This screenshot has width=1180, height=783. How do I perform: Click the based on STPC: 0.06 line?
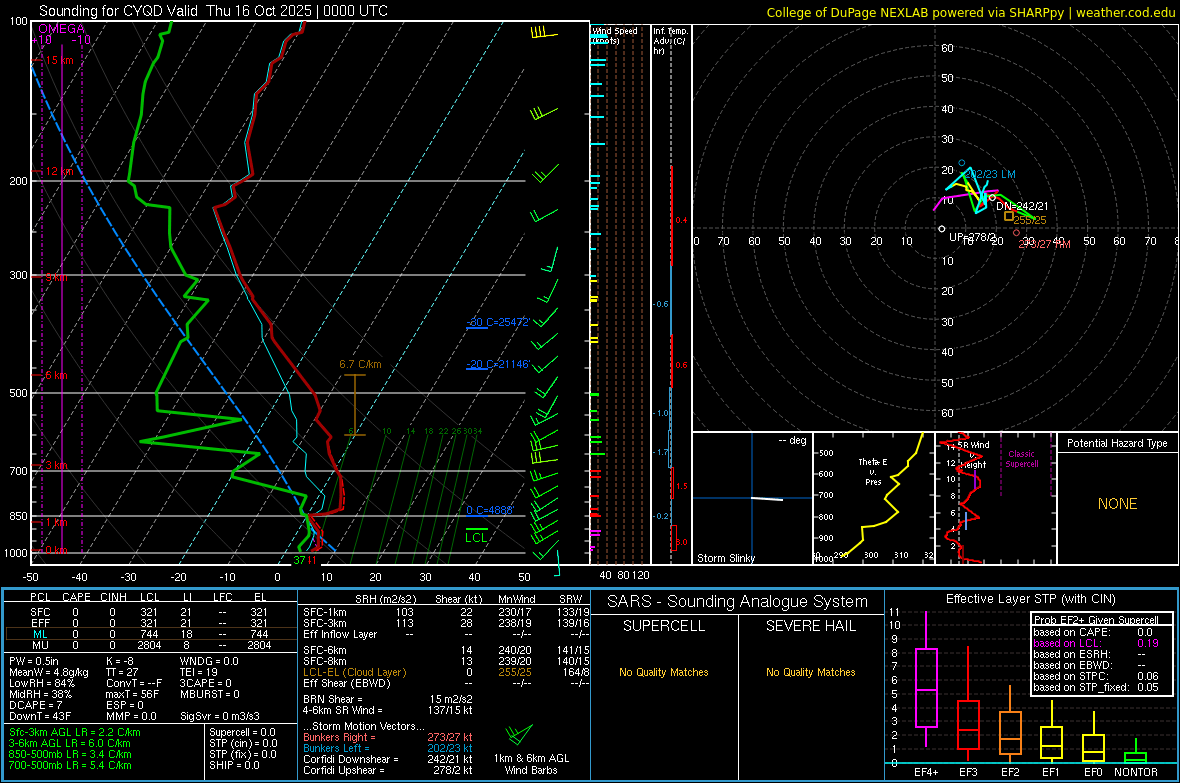(1096, 676)
